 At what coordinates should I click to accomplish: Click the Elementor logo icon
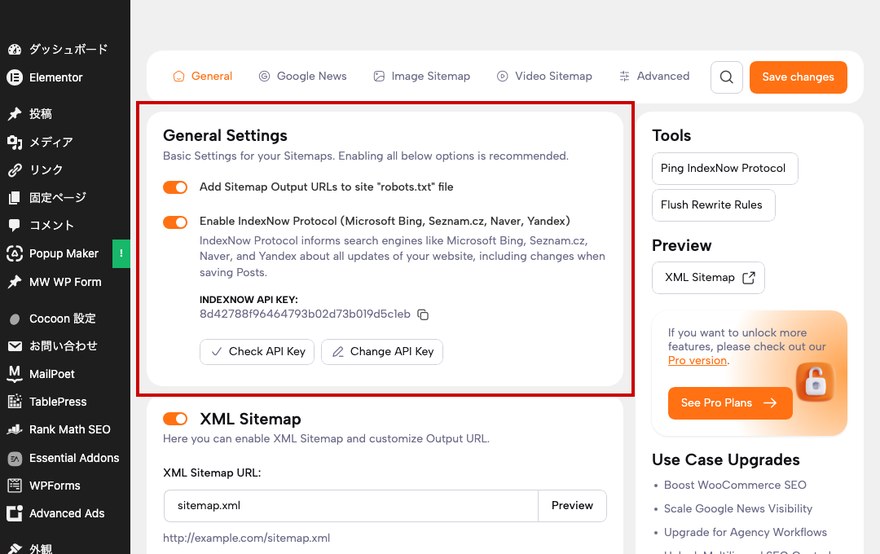pos(15,77)
